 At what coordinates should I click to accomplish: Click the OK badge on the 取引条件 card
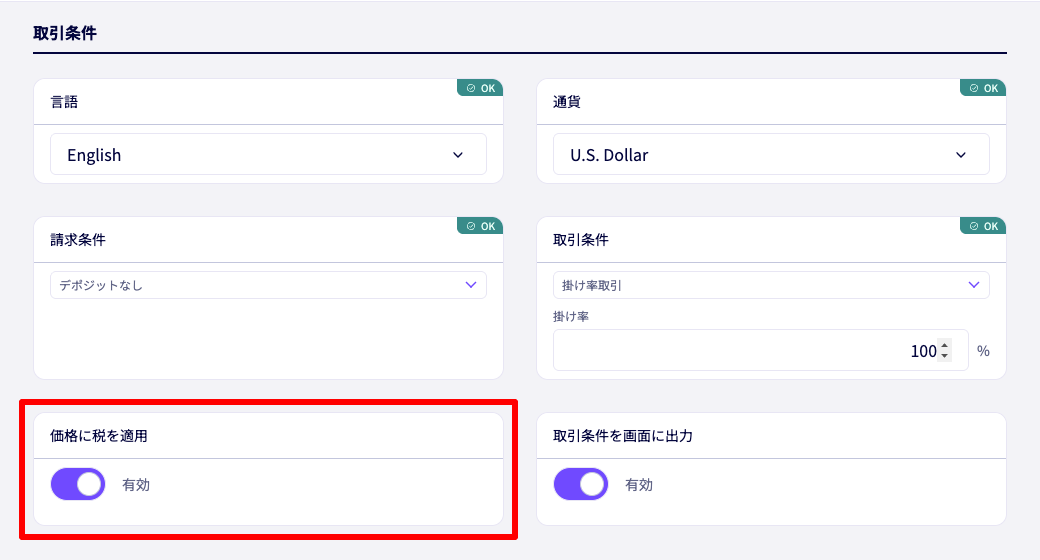click(983, 226)
